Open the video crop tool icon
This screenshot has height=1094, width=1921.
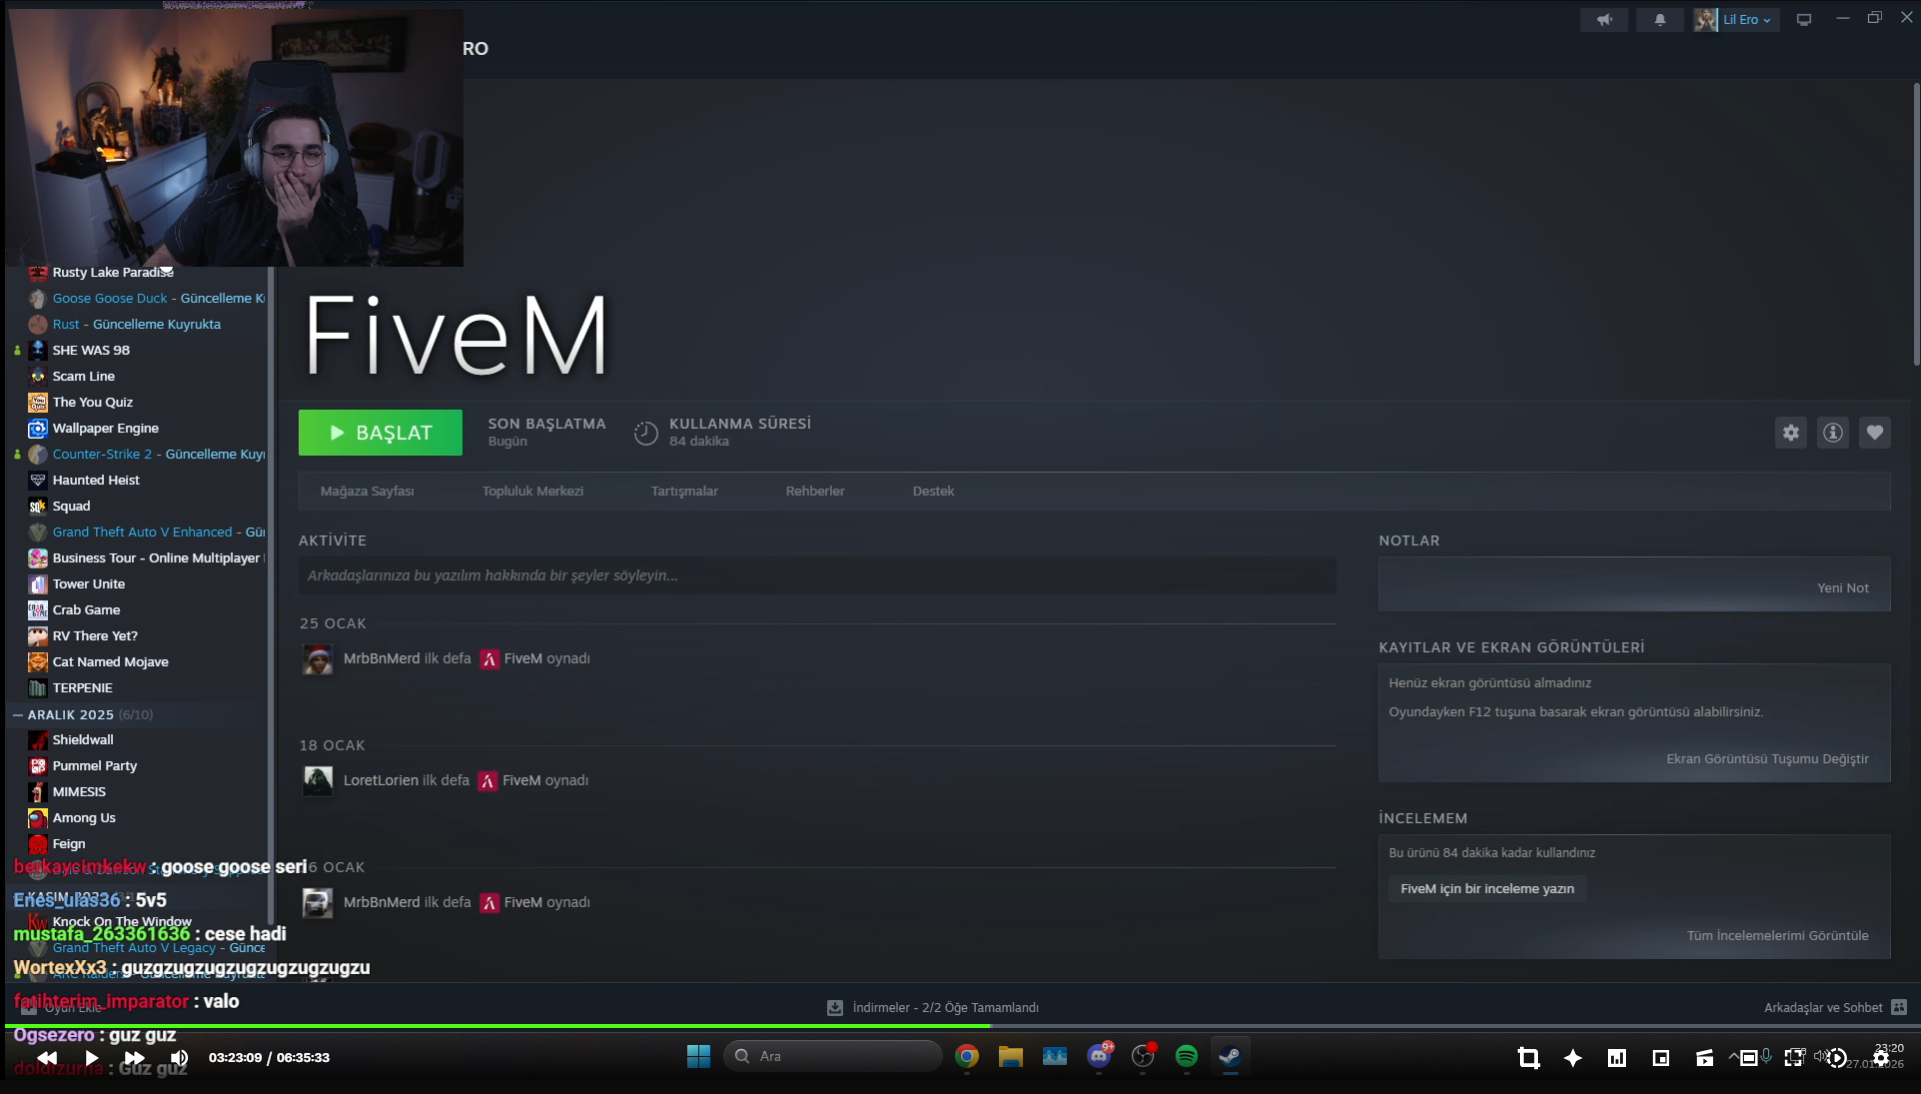point(1529,1058)
